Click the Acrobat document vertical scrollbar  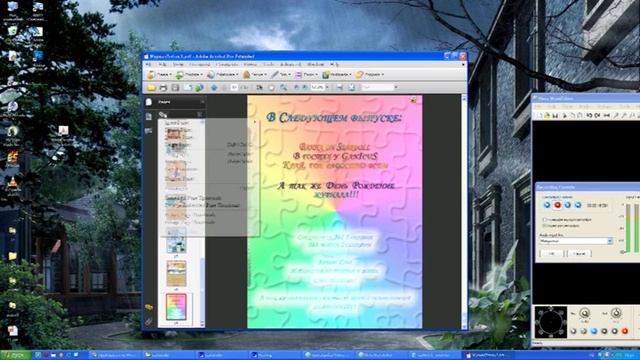click(x=464, y=212)
